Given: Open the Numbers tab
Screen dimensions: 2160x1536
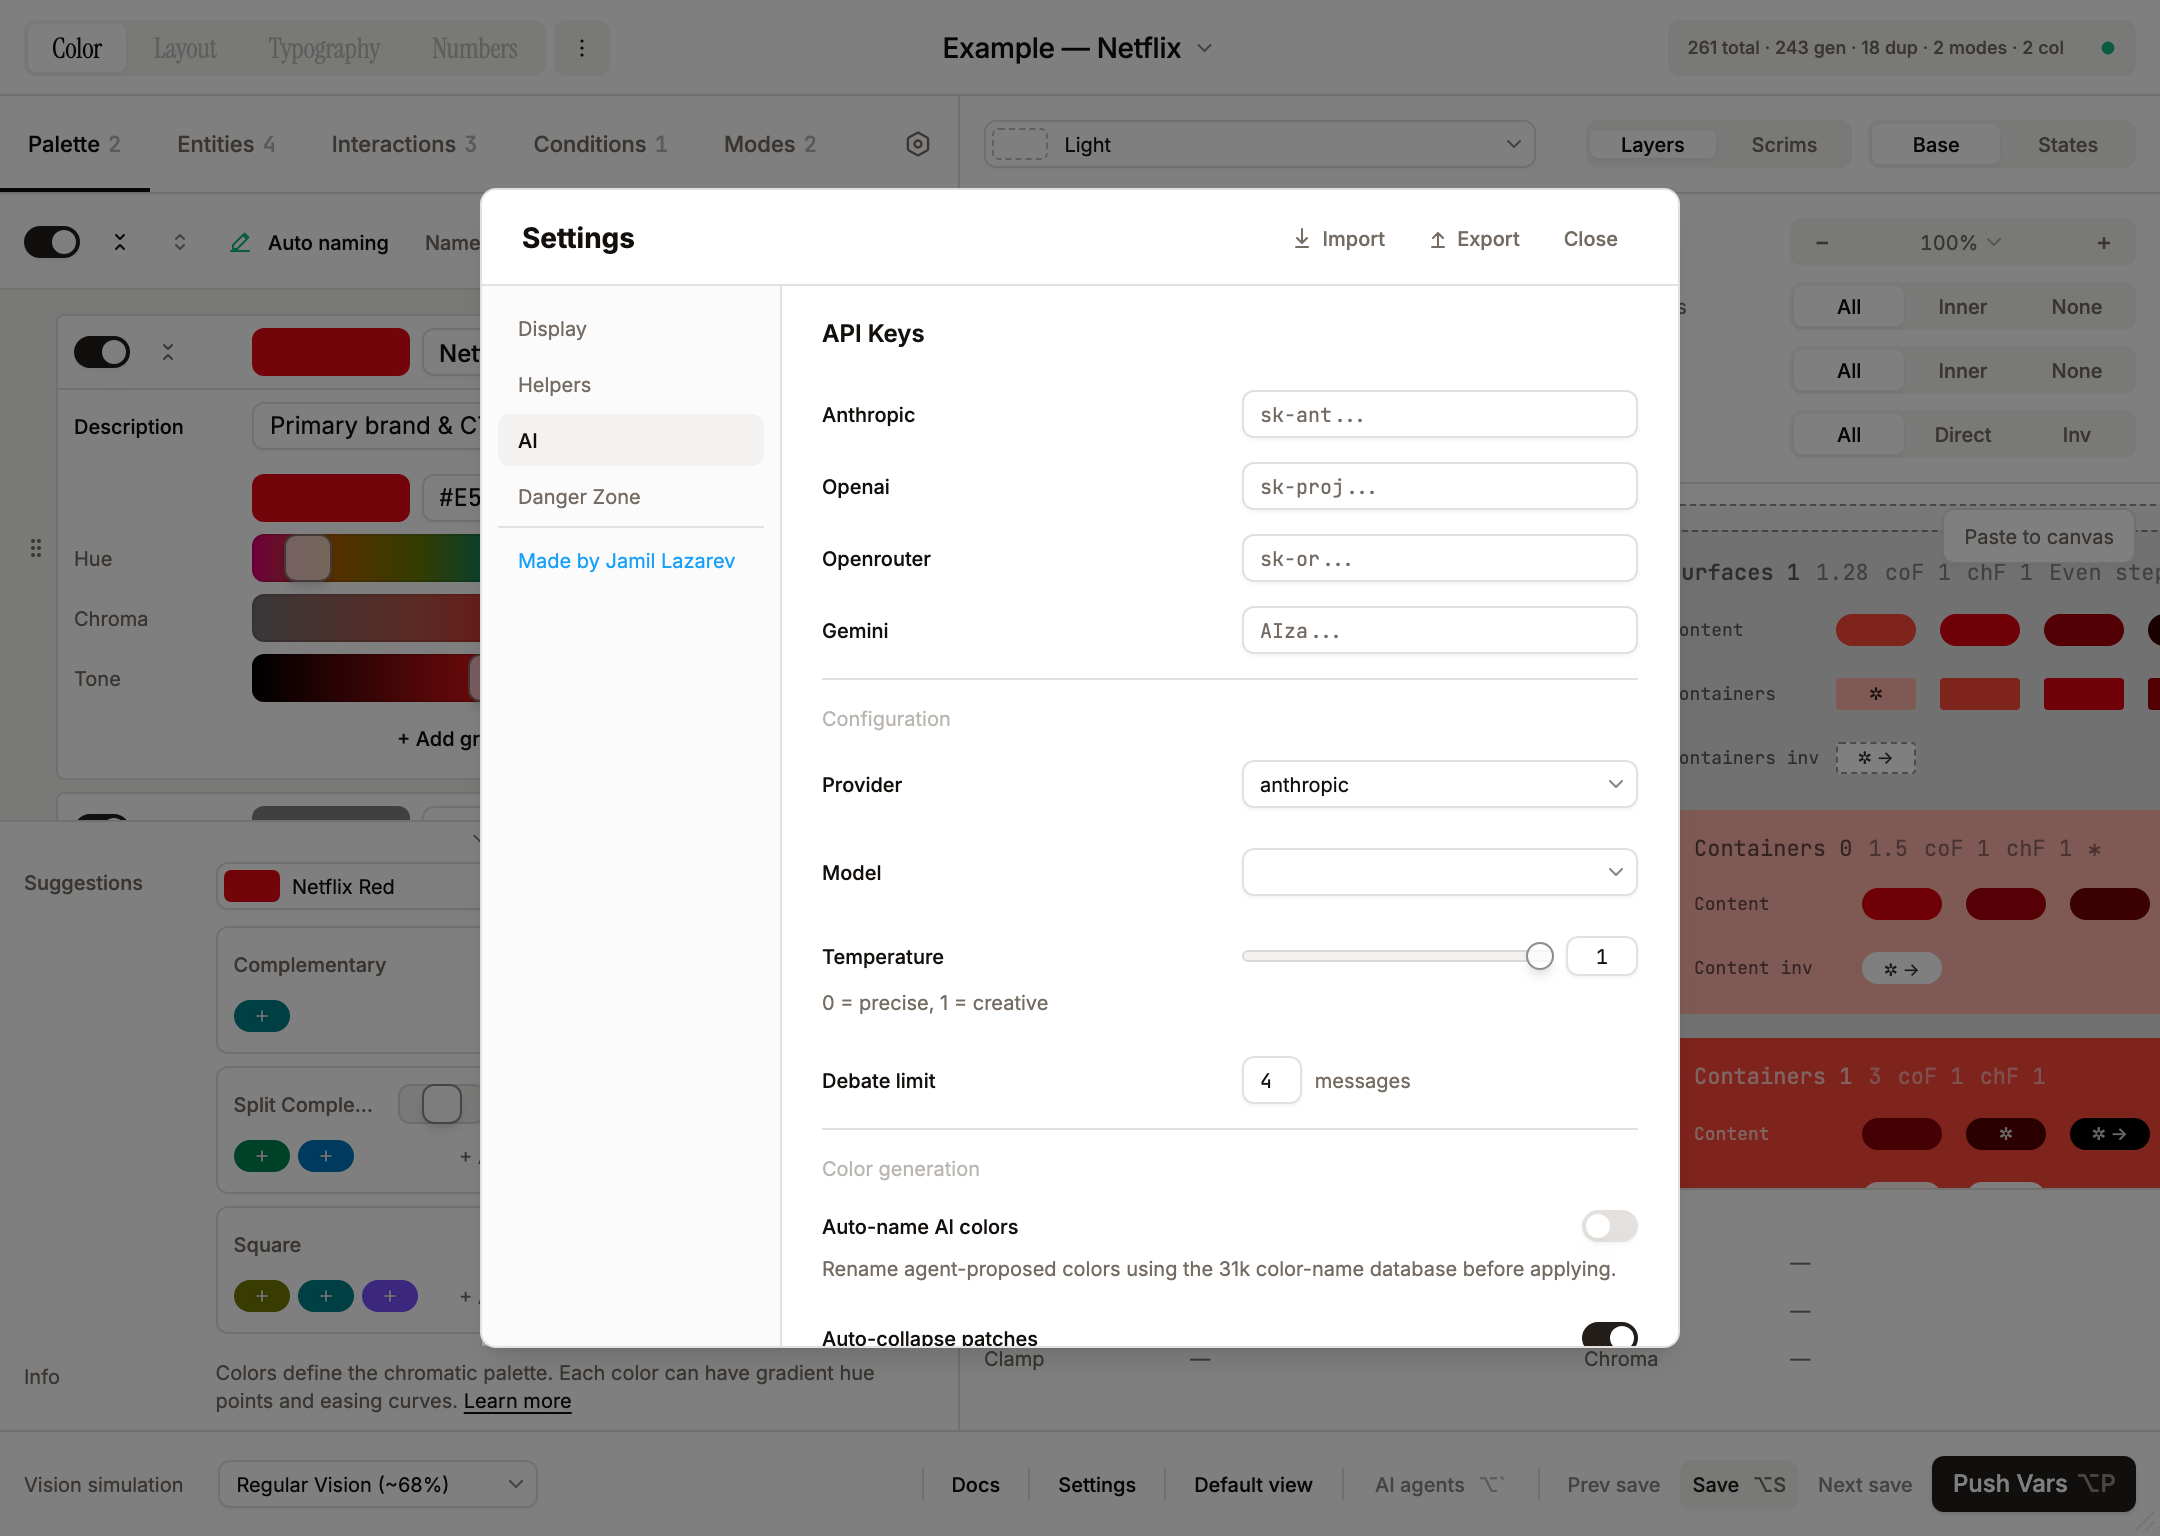Looking at the screenshot, I should tap(474, 48).
